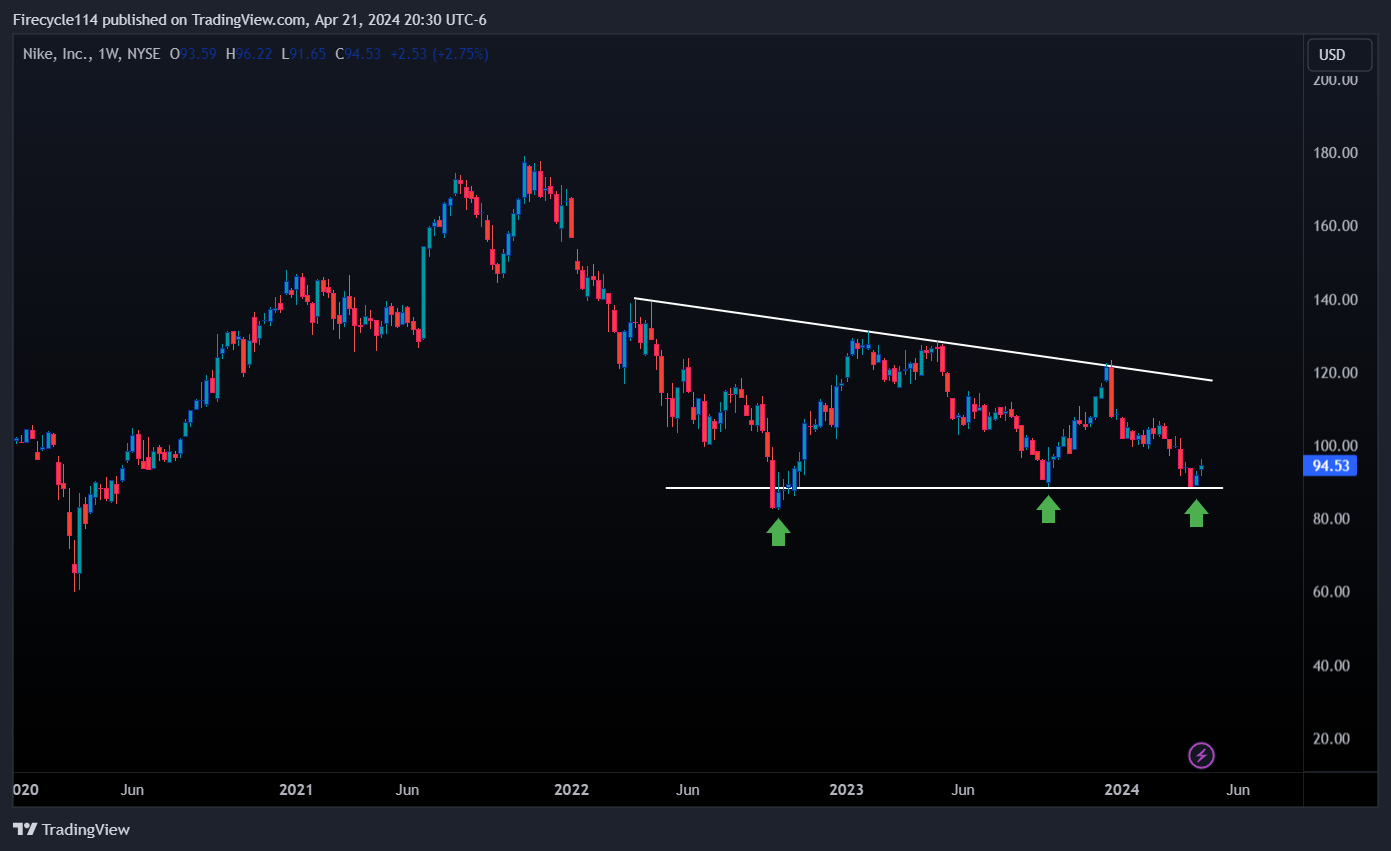Click the 2021 label on time axis
Image resolution: width=1391 pixels, height=851 pixels.
[x=296, y=790]
